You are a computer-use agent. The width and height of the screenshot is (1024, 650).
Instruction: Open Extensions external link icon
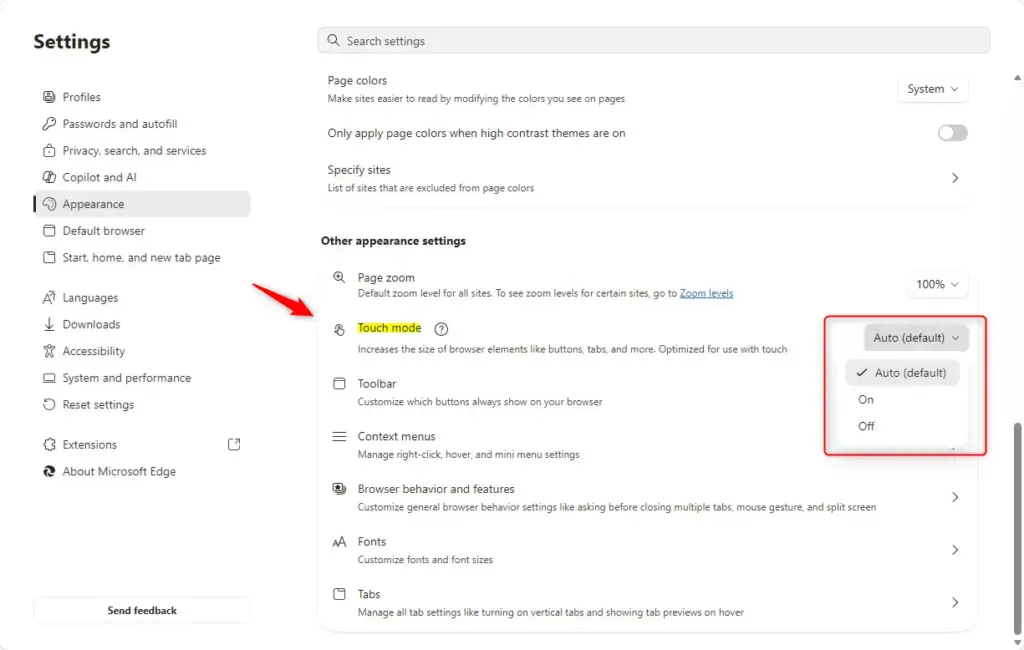[x=234, y=444]
